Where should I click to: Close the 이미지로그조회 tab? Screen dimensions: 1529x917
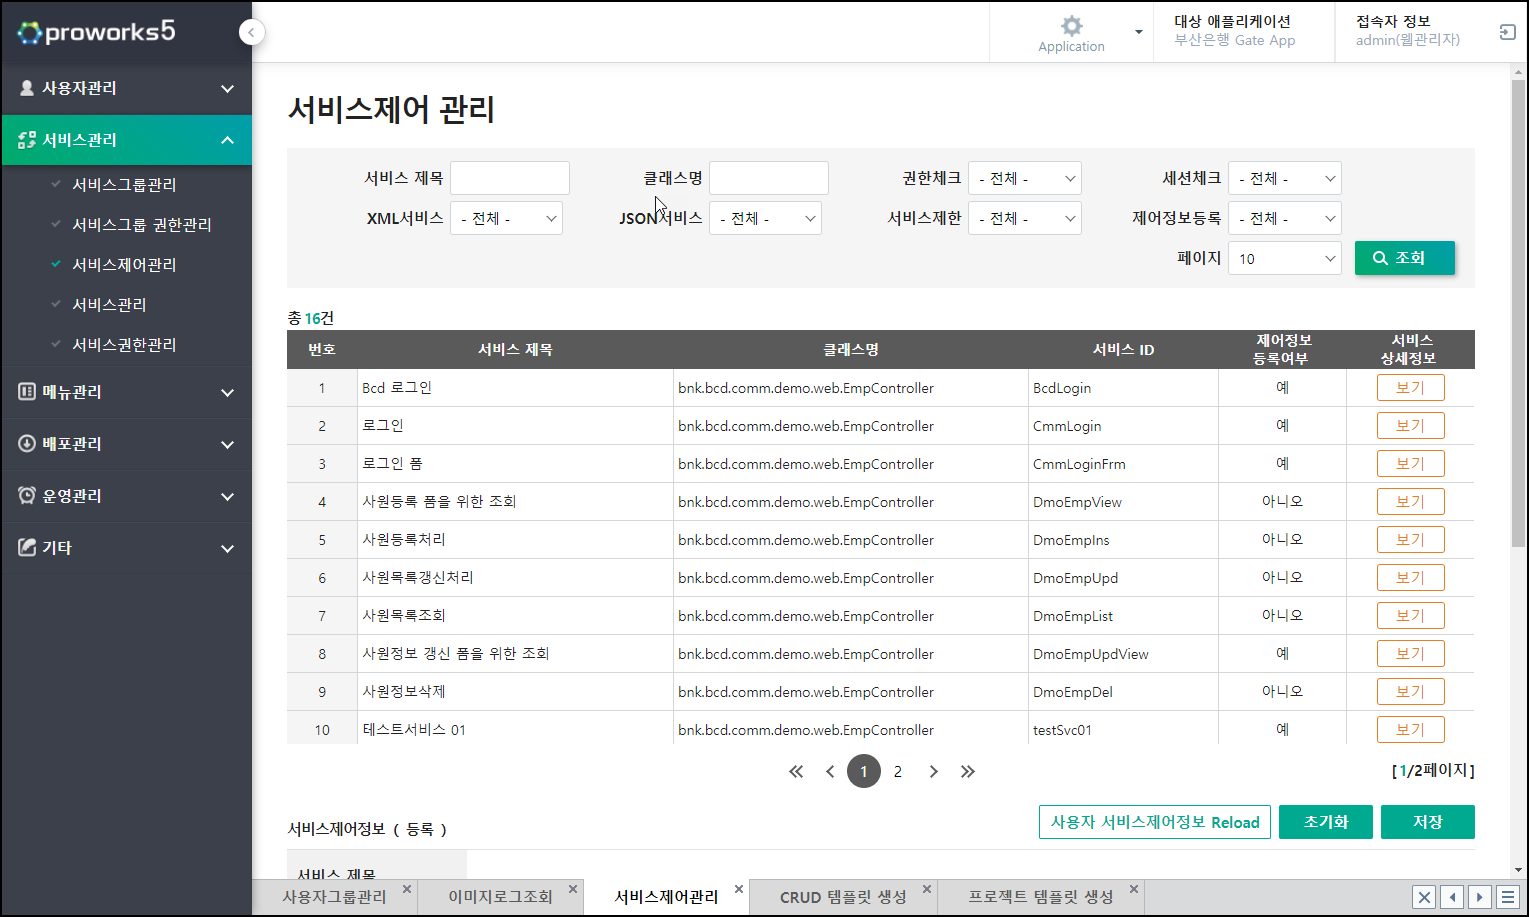coord(573,889)
